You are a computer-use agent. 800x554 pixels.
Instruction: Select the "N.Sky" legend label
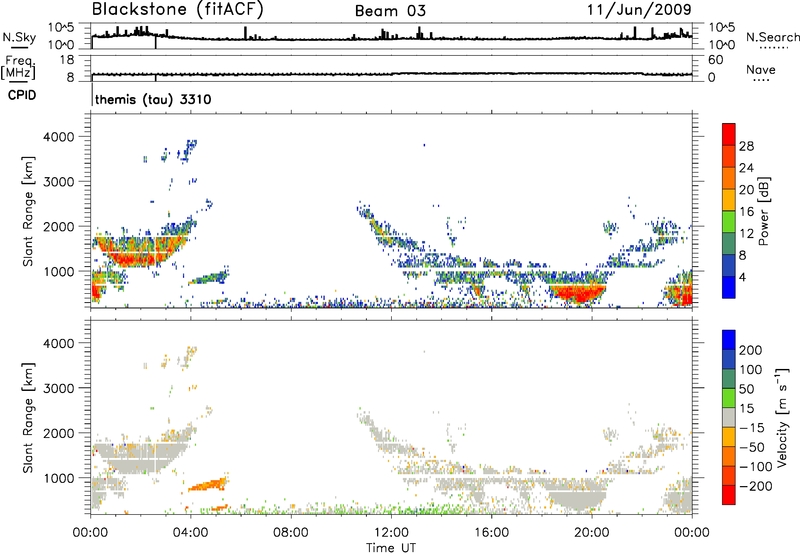[19, 37]
